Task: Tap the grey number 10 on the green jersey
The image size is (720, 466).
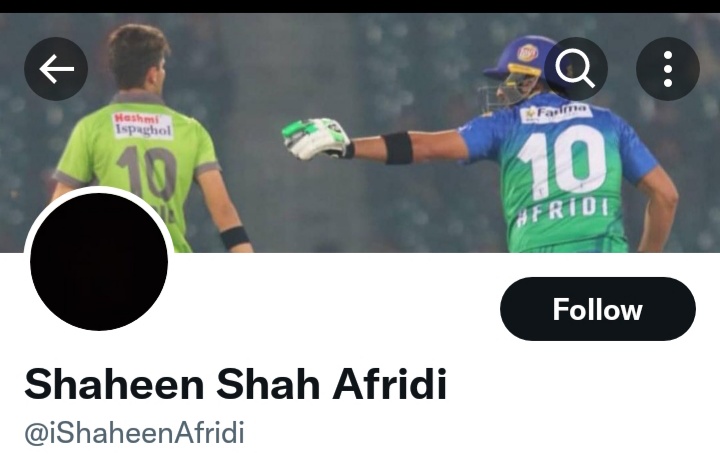Action: click(148, 174)
